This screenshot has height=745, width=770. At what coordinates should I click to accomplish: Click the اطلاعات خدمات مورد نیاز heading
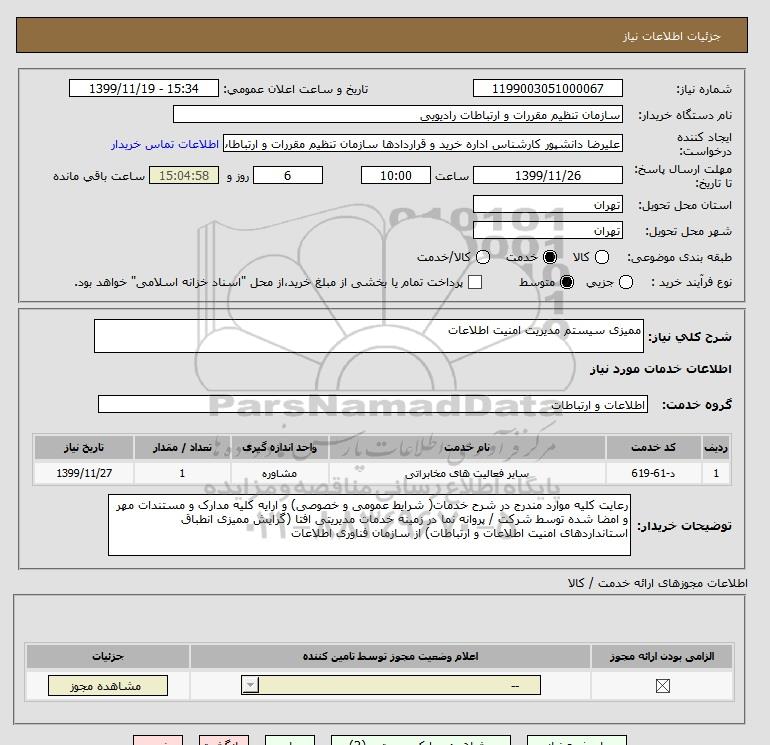click(660, 369)
